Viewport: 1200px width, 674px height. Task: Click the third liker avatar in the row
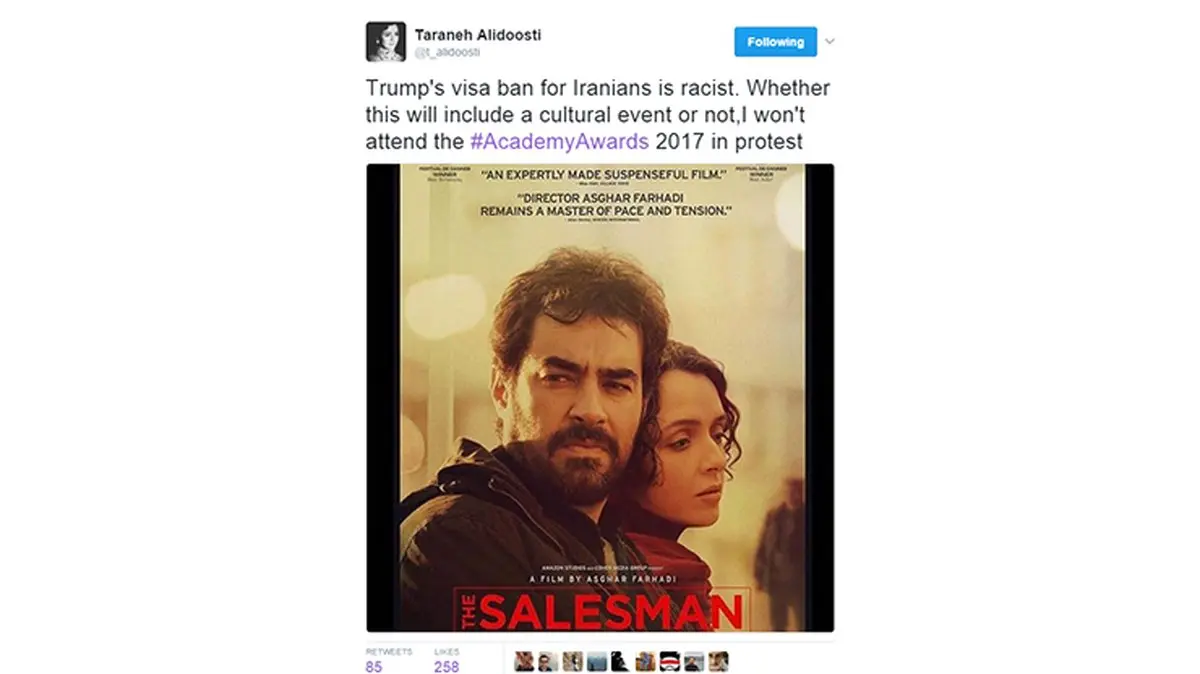click(573, 661)
